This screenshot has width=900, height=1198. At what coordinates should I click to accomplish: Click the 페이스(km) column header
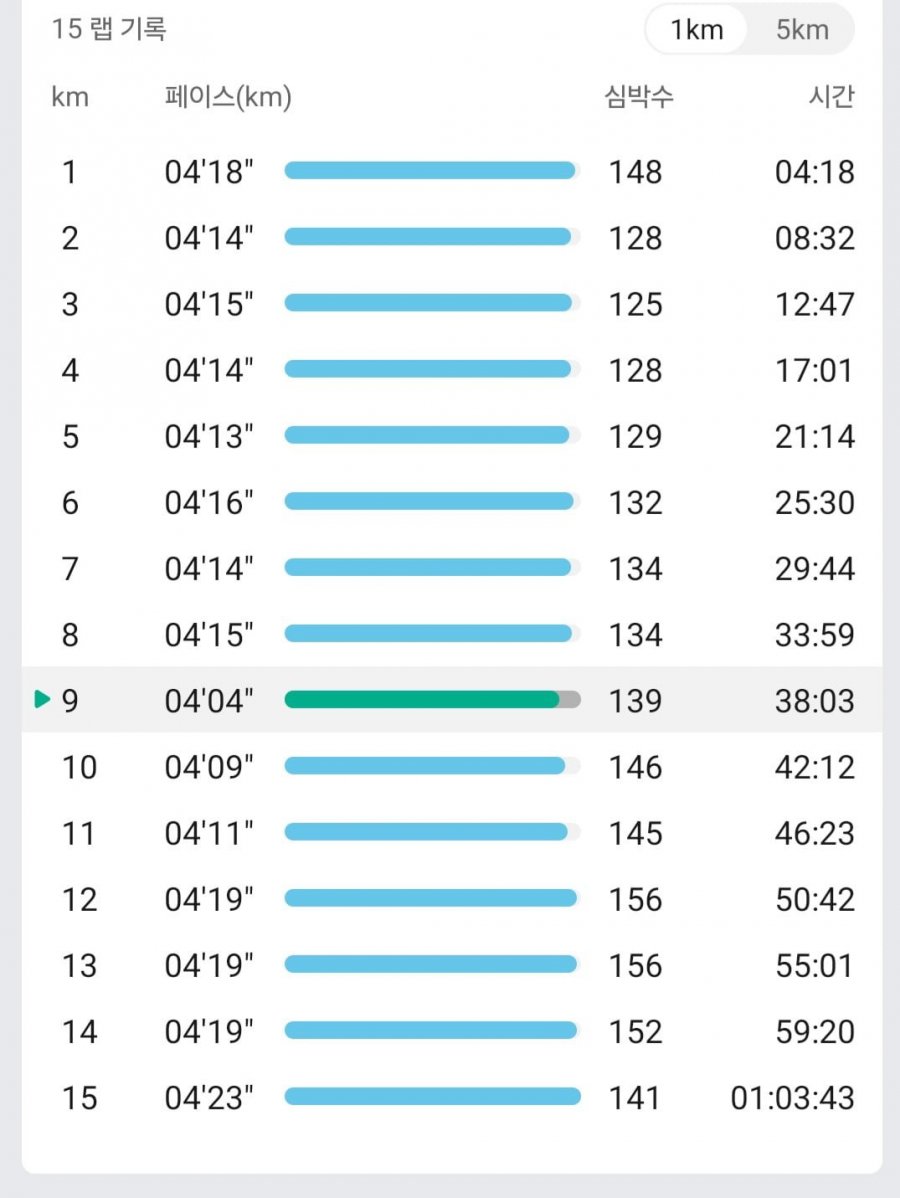point(228,97)
